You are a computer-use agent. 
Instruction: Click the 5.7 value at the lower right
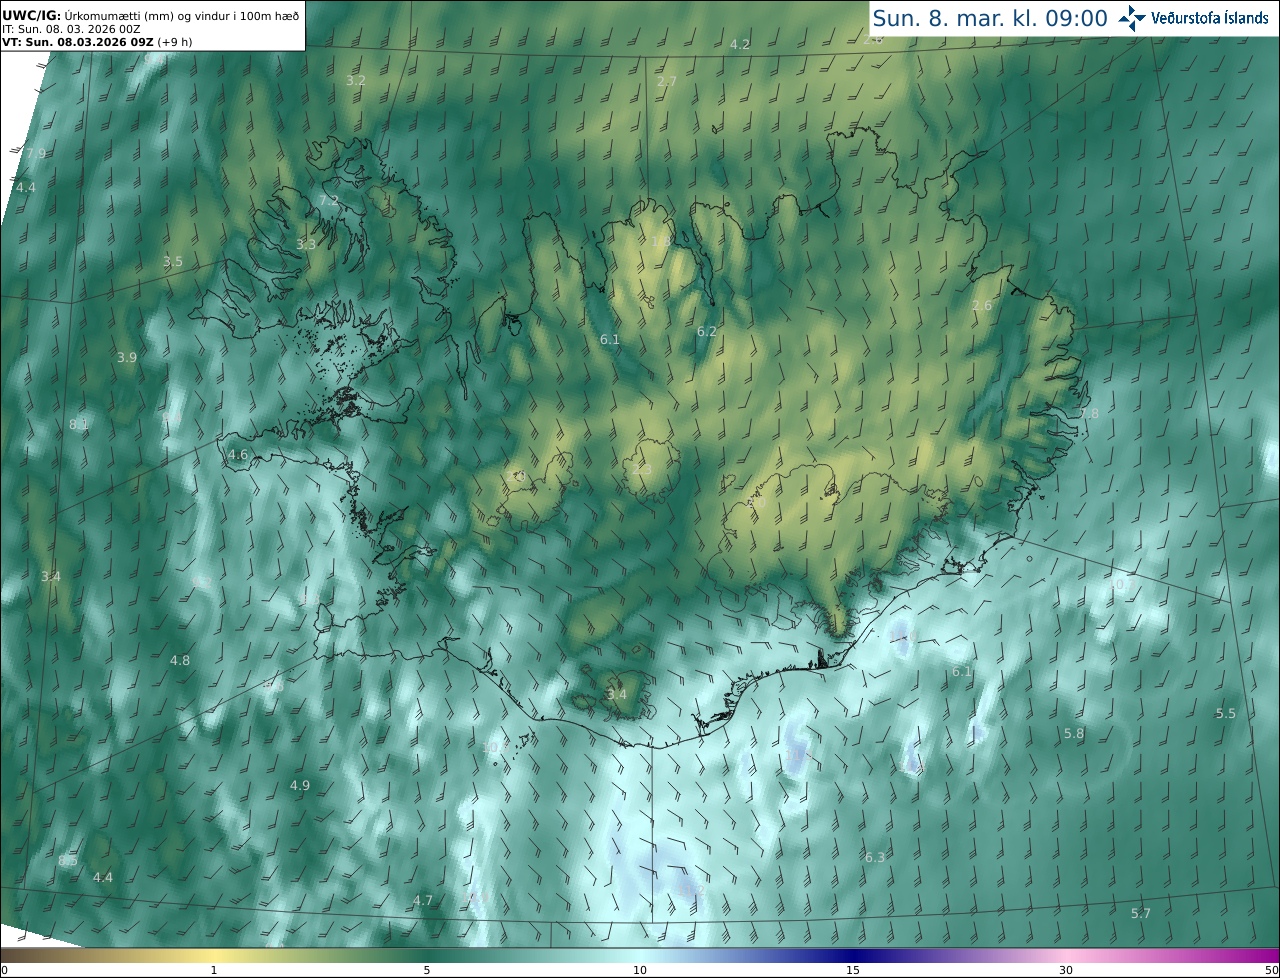coord(1141,914)
